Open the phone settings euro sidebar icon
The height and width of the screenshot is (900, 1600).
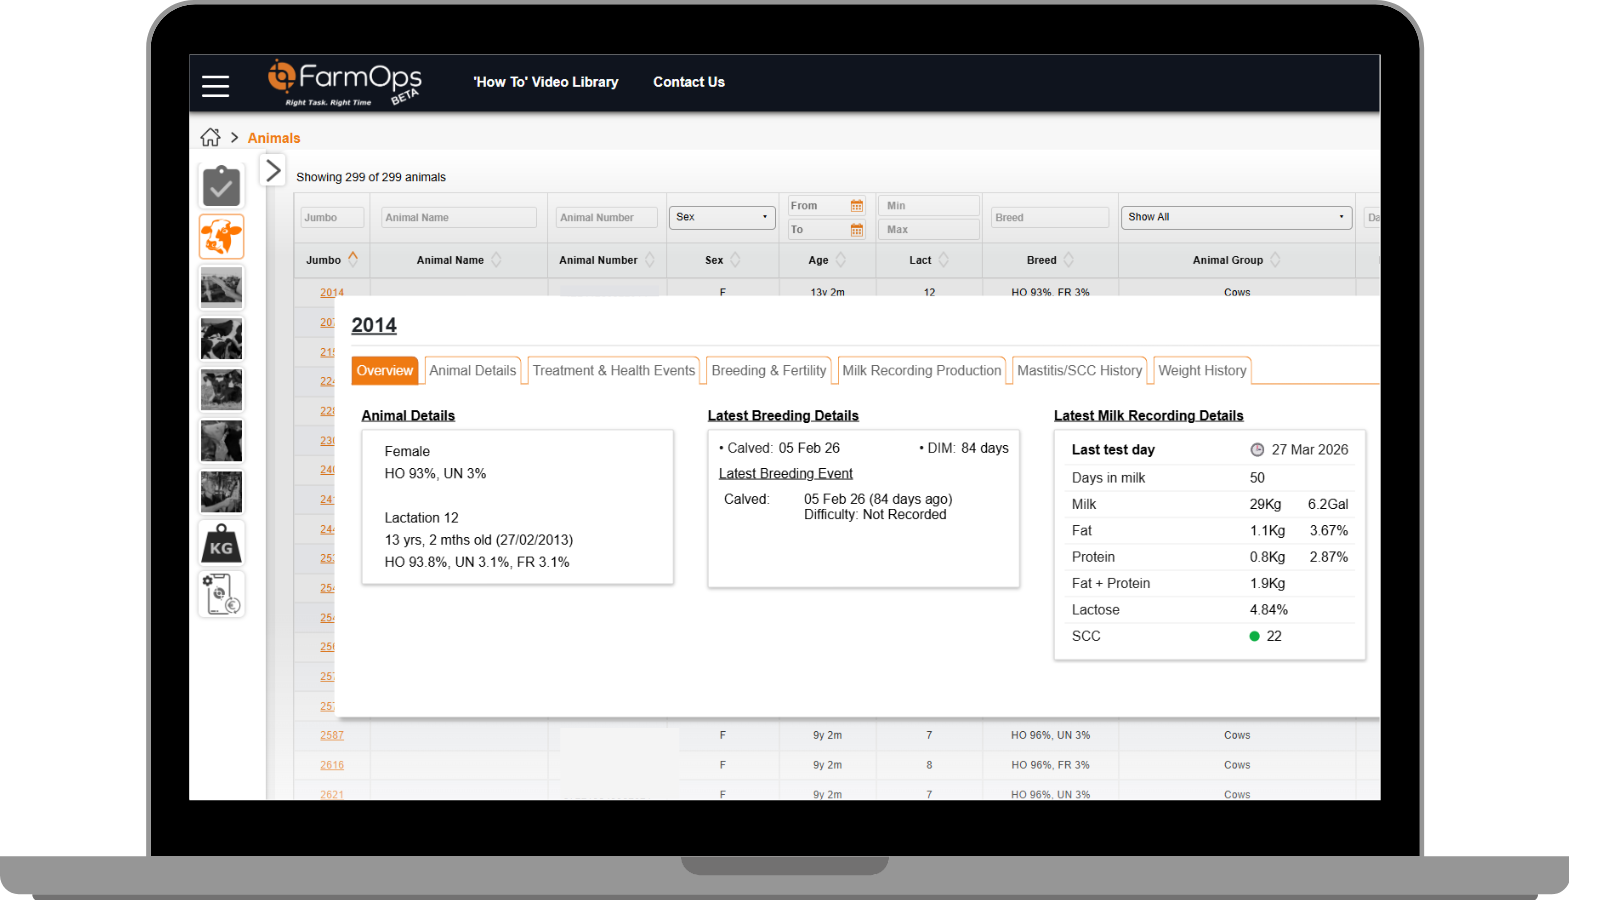pyautogui.click(x=221, y=594)
